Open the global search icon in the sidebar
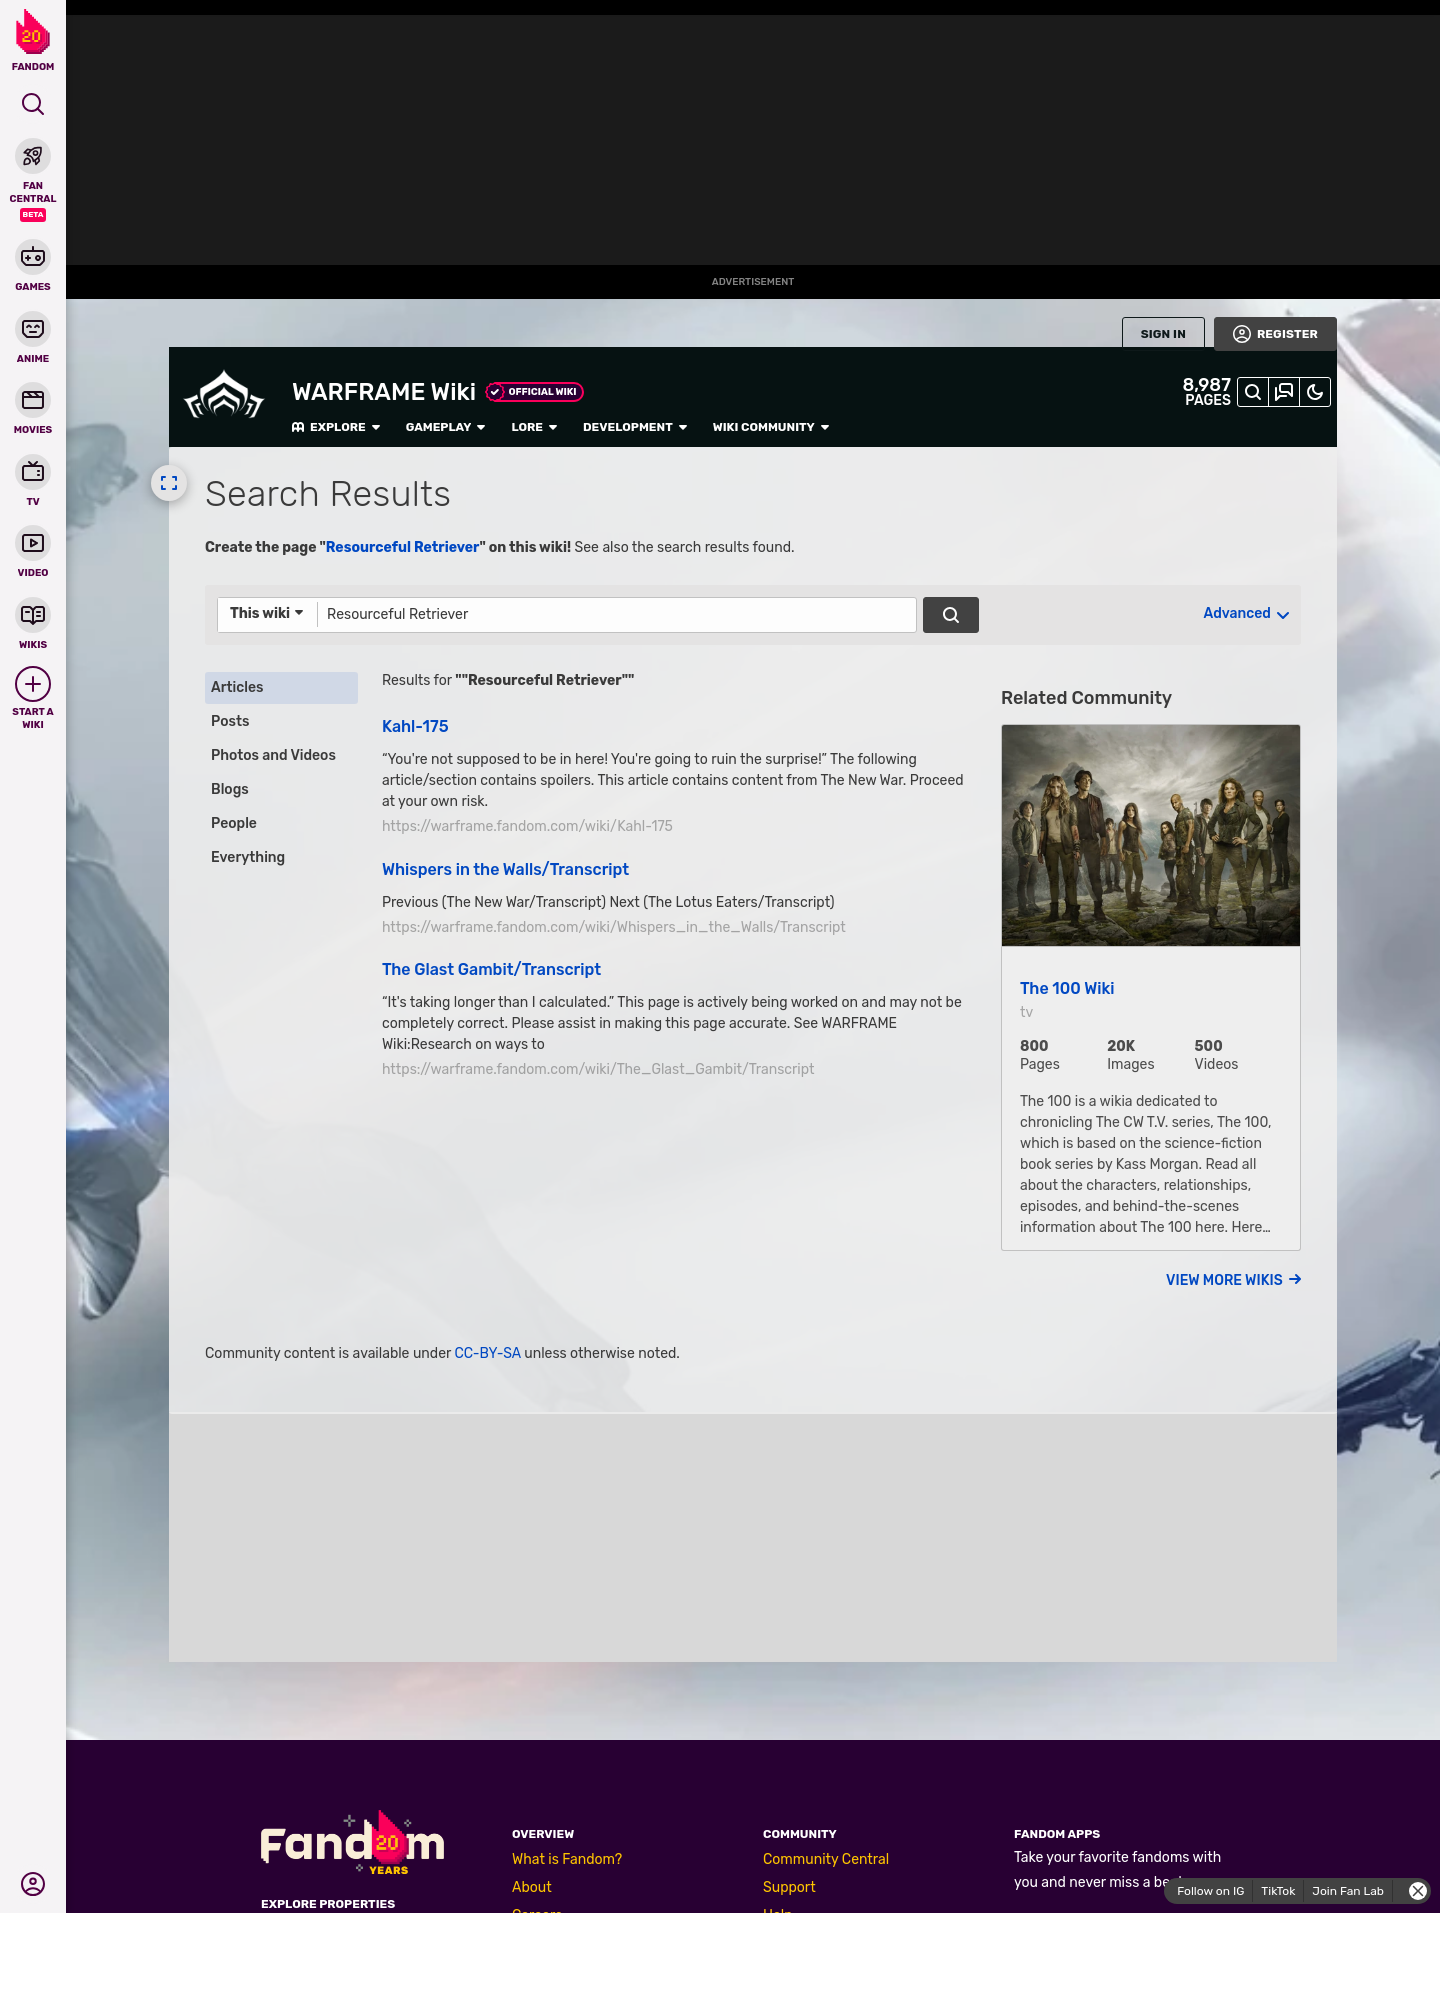The height and width of the screenshot is (2000, 1440). coord(33,104)
